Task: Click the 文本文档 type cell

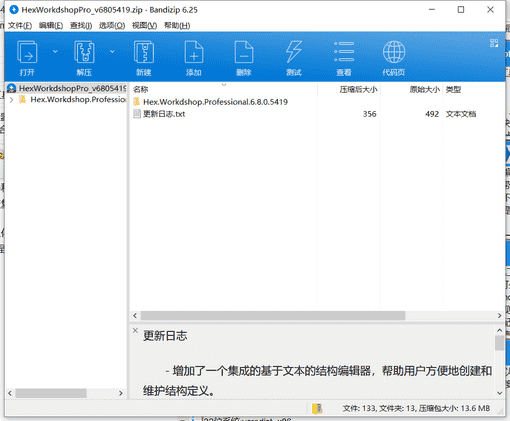Action: coord(461,114)
